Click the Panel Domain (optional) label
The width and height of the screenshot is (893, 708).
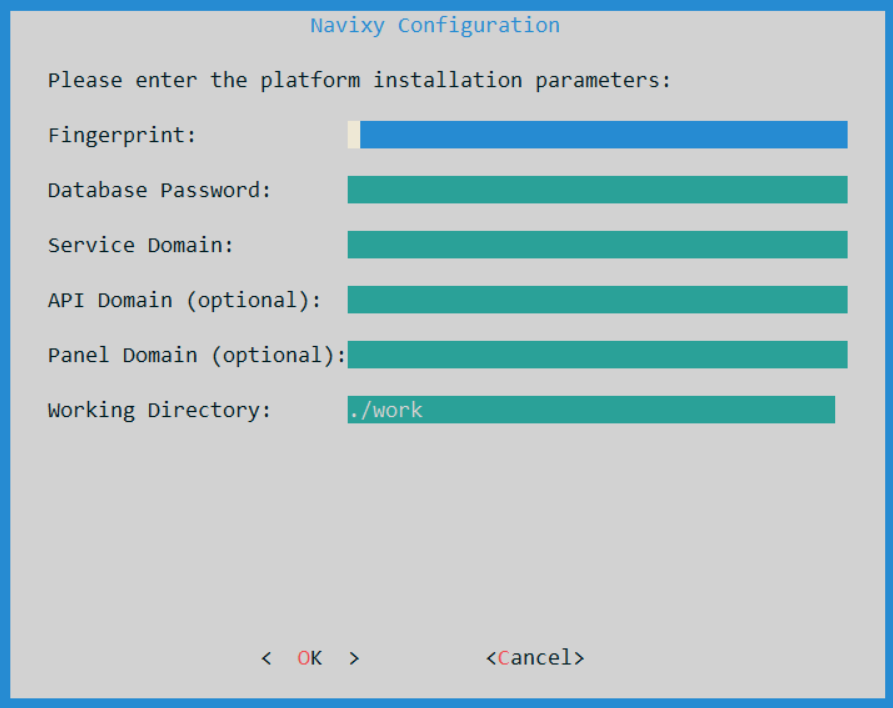[197, 355]
